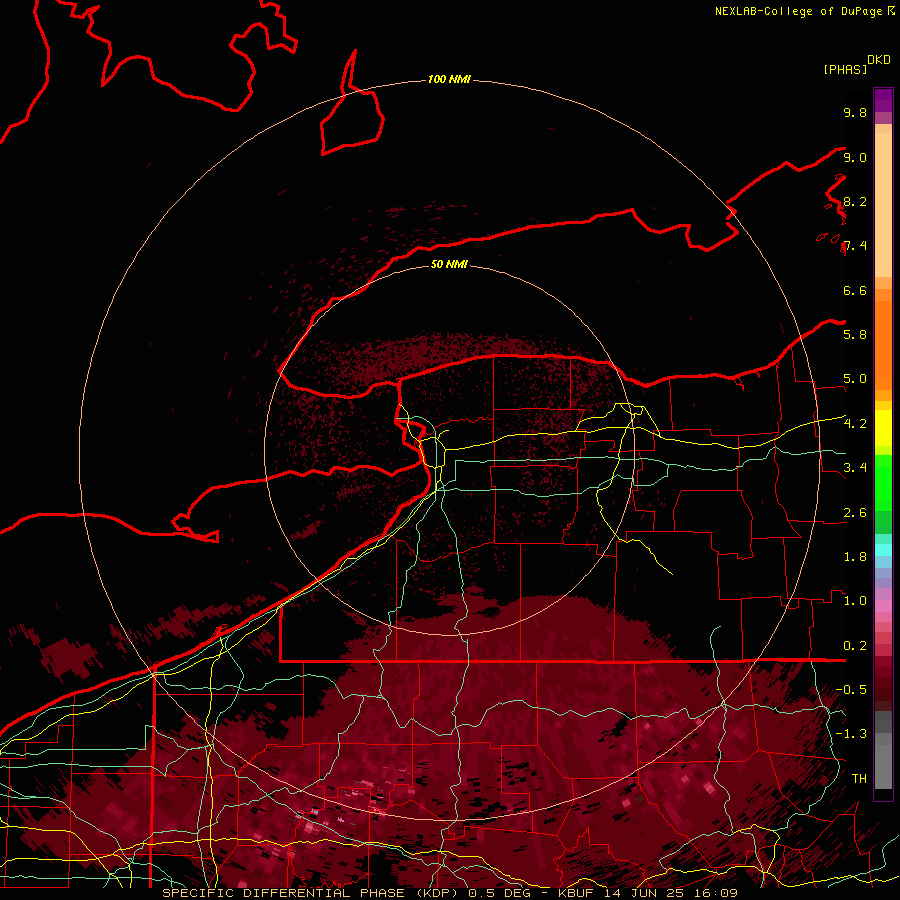
Task: Click the 100 NMI range ring label
Action: pyautogui.click(x=449, y=79)
